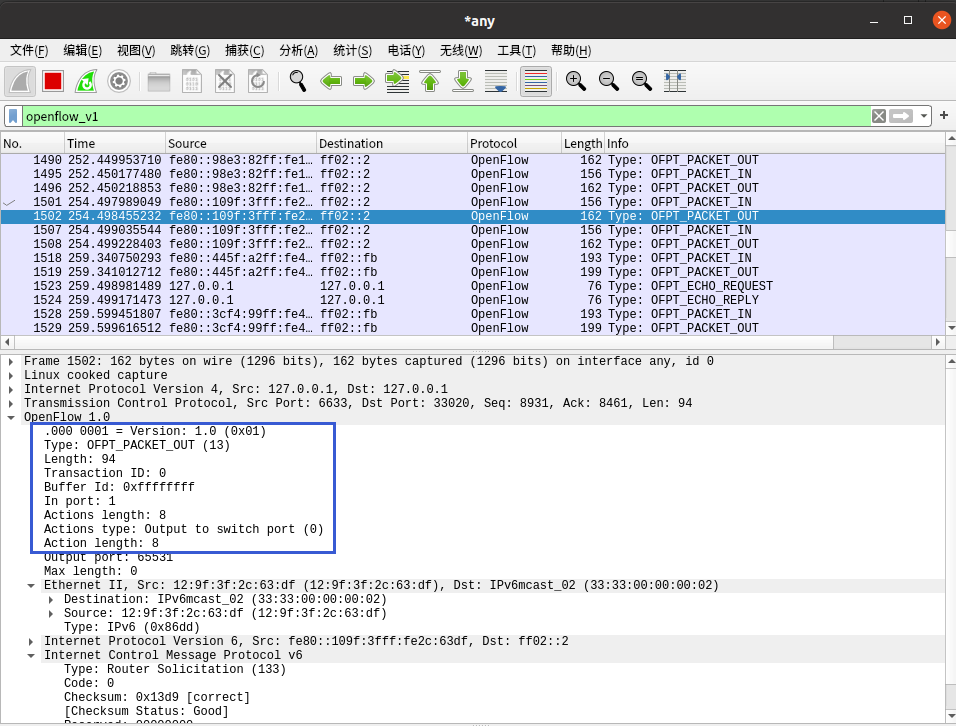Start capture with the shark fin icon
Image resolution: width=956 pixels, height=726 pixels.
click(20, 81)
